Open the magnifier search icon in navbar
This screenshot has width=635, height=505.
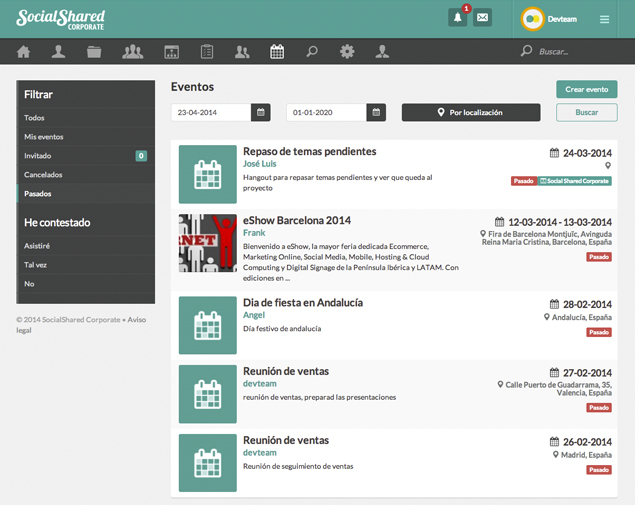pos(312,52)
